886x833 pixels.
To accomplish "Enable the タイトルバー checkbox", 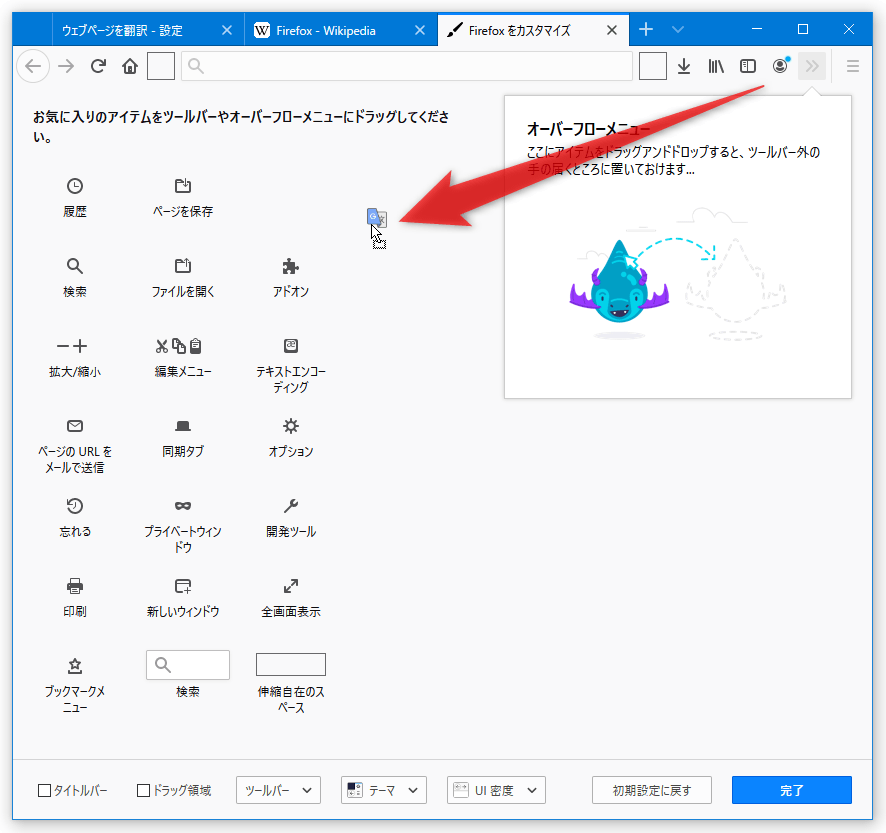I will pos(44,790).
